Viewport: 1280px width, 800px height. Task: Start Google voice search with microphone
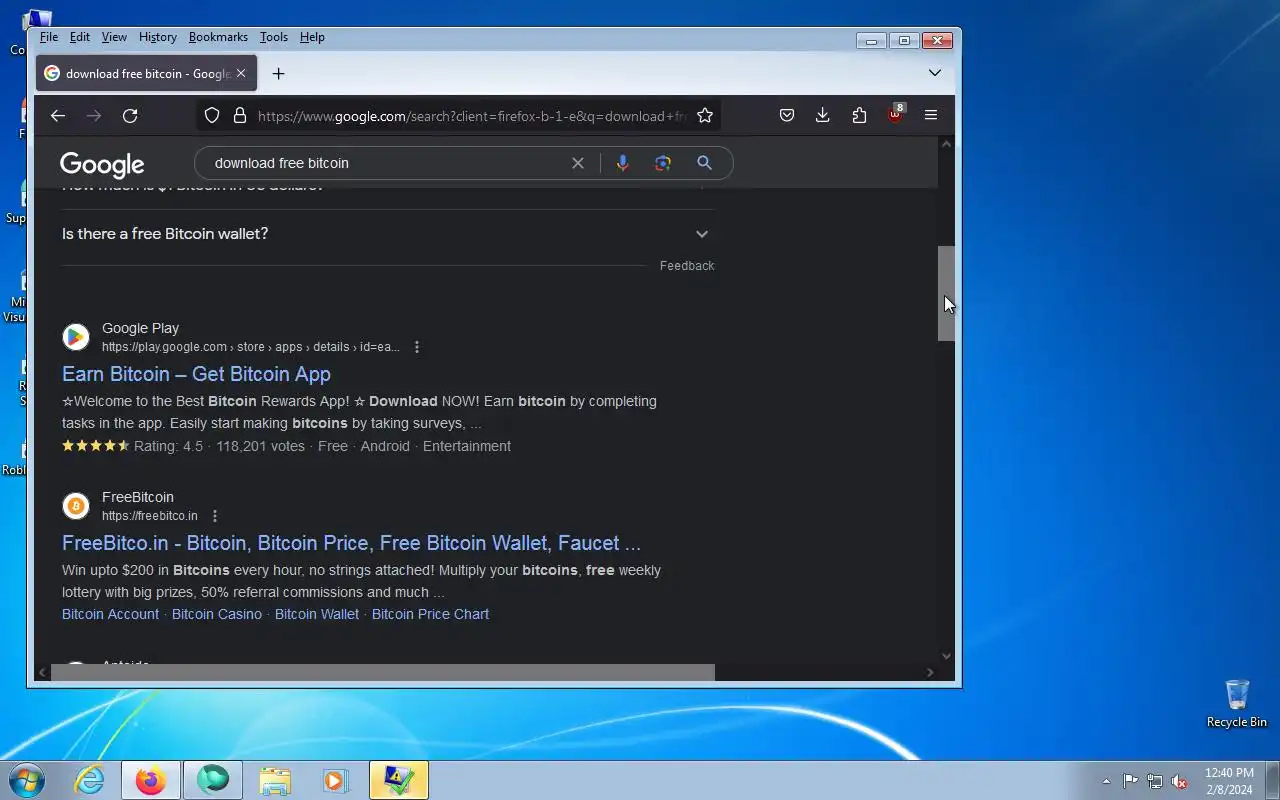pos(622,163)
